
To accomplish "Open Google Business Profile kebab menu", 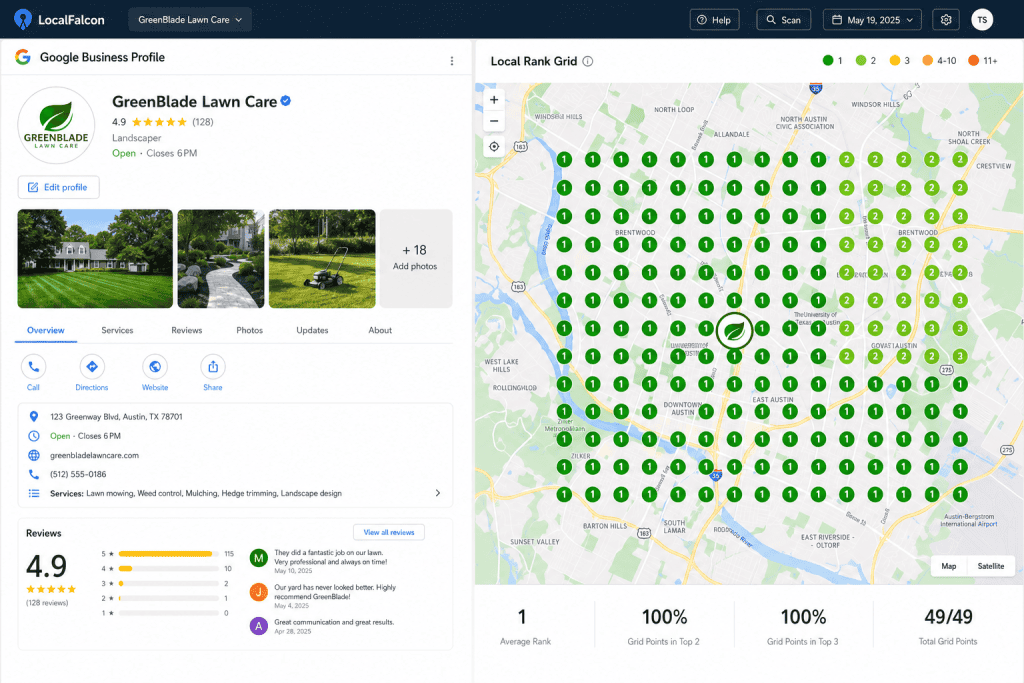I will (x=452, y=61).
